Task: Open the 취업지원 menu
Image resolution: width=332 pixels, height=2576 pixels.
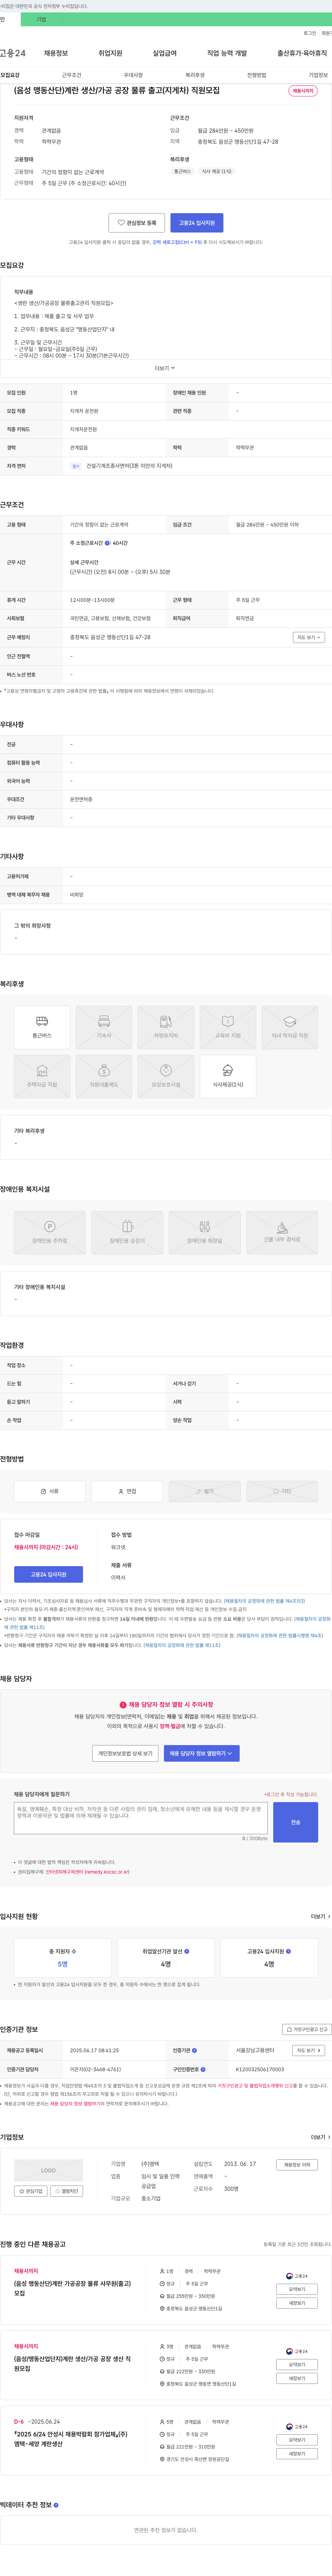Action: pyautogui.click(x=110, y=53)
